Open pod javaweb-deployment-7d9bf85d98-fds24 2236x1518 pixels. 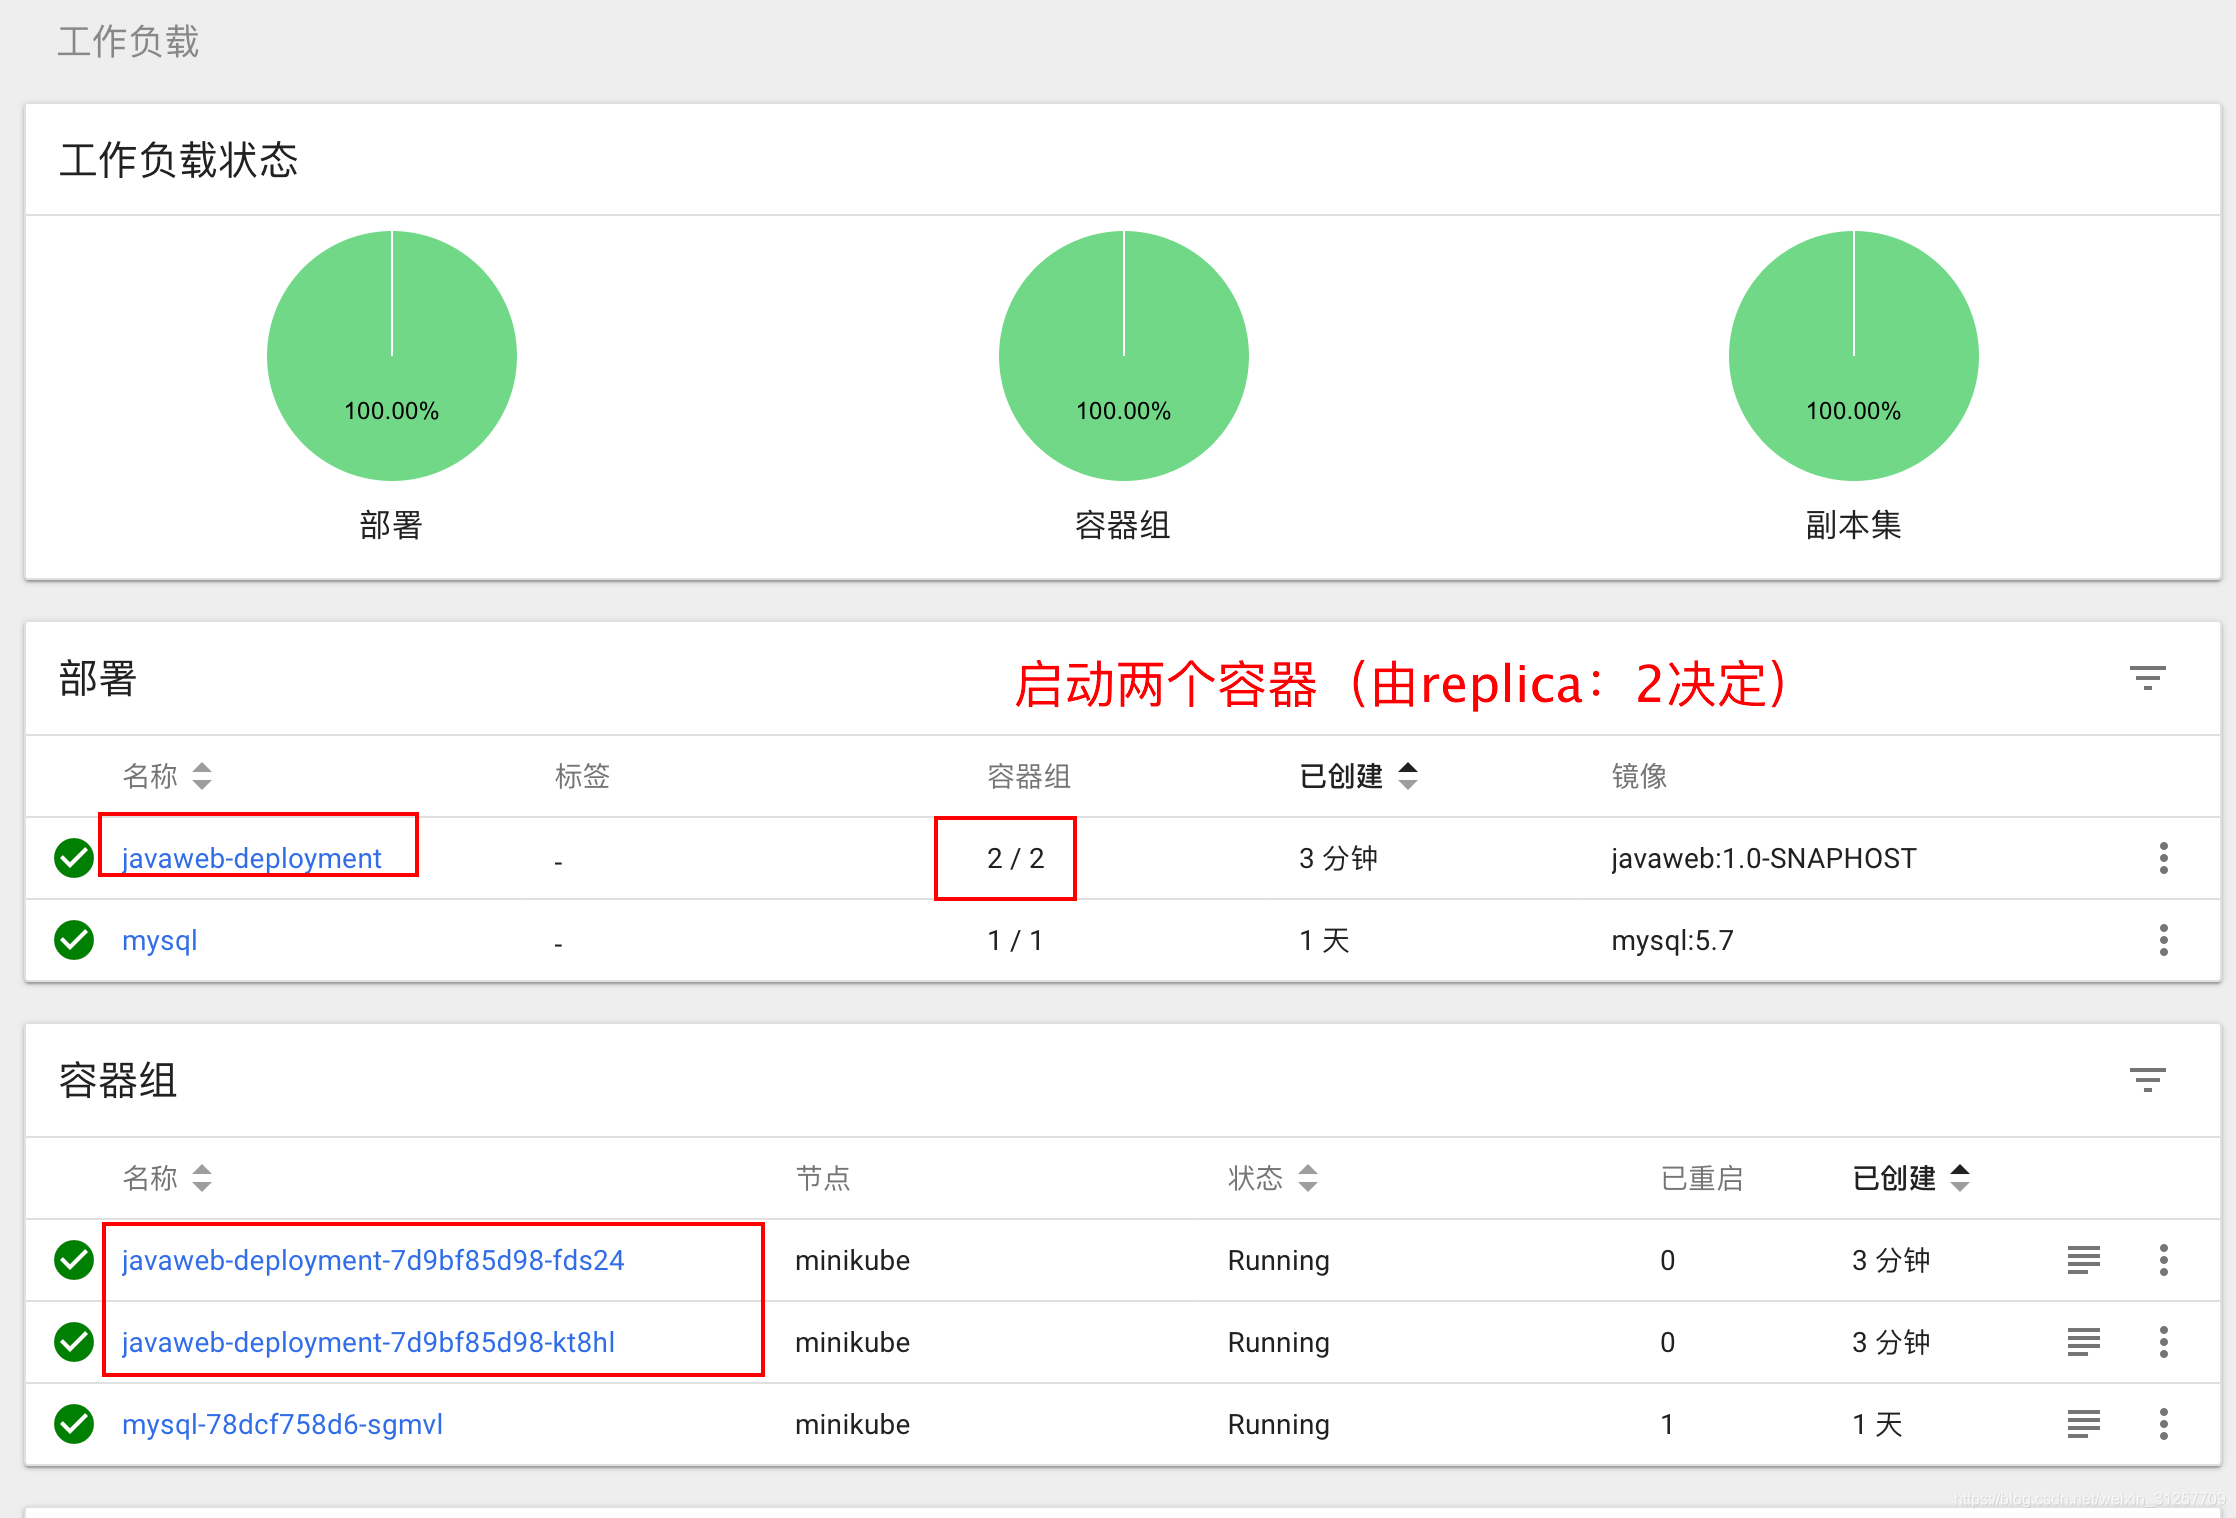click(373, 1260)
